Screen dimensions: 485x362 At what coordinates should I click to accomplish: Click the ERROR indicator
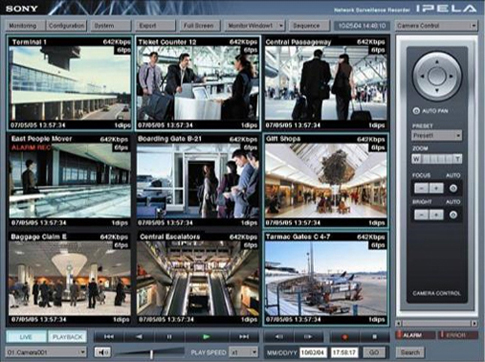[457, 335]
